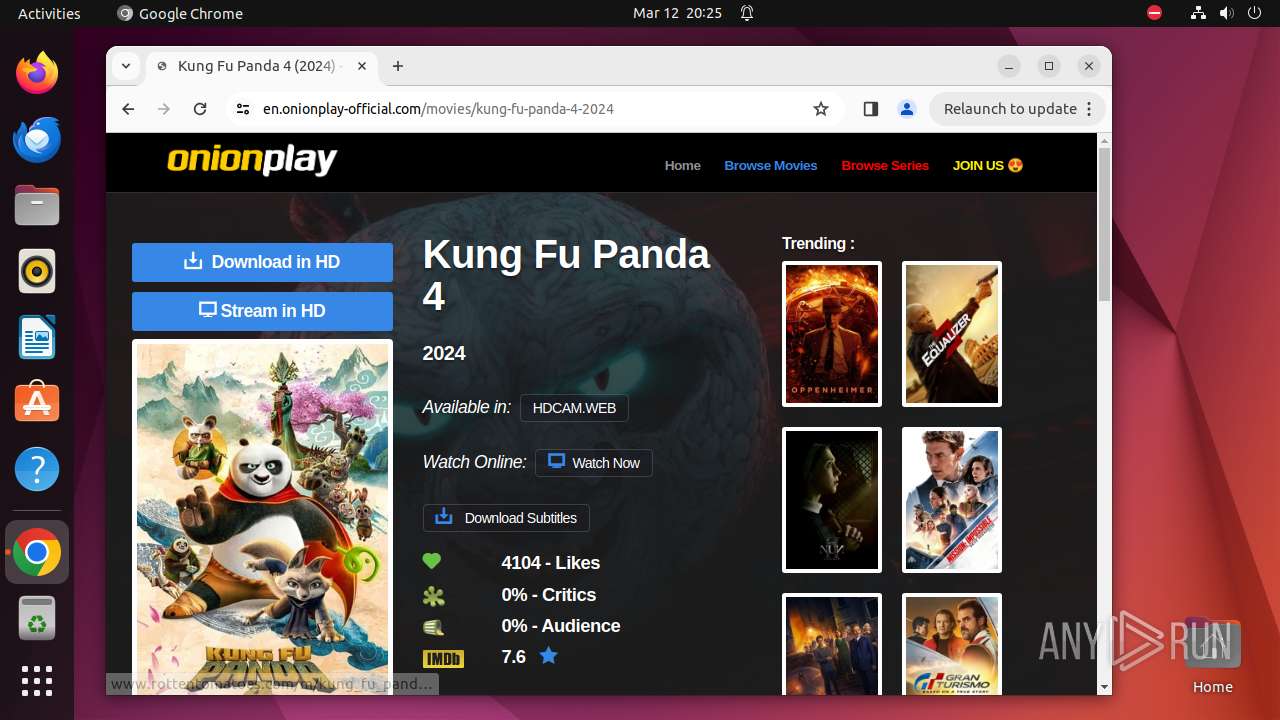1280x720 pixels.
Task: Open the tab search dropdown arrow
Action: [125, 66]
